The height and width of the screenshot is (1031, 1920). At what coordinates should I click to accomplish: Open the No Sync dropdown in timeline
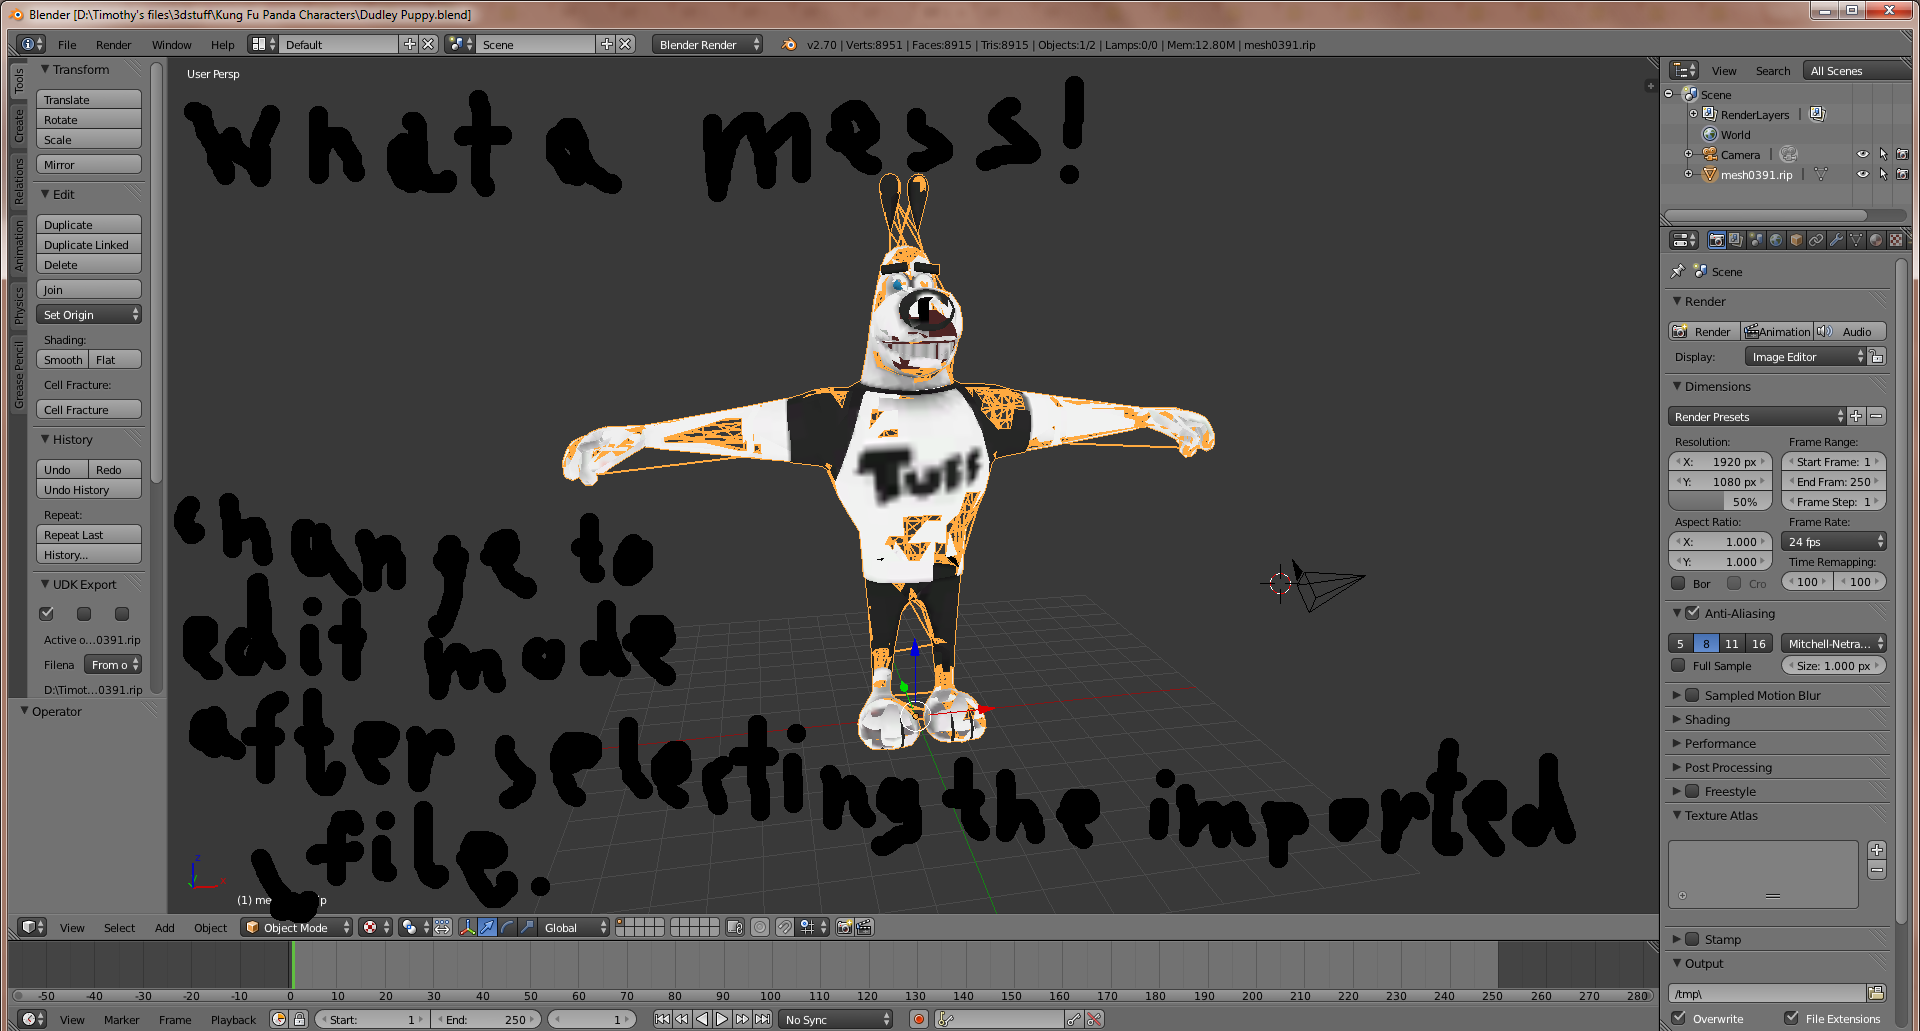[x=836, y=1019]
